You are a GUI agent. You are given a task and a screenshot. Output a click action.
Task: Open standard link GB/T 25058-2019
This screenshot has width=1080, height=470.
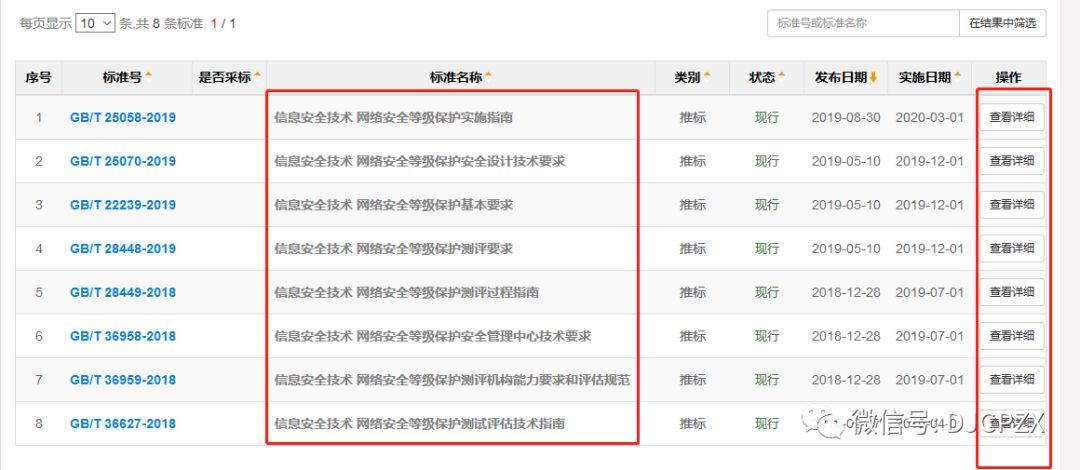click(x=123, y=117)
